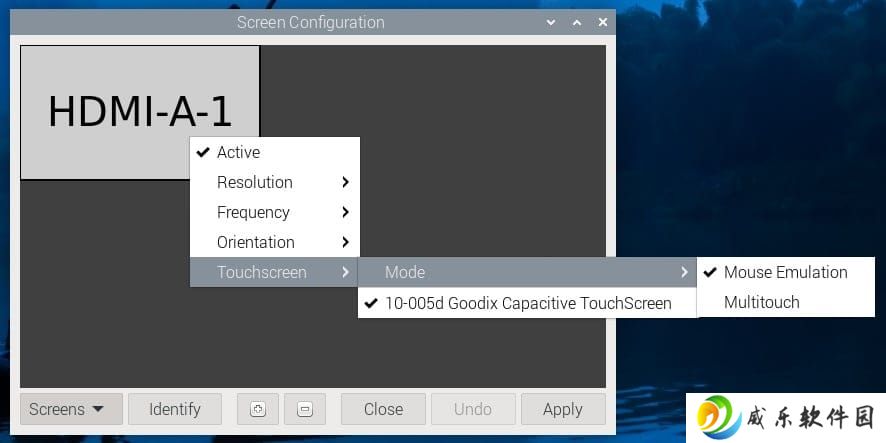Open the Mode submenu item
886x443 pixels.
pos(527,272)
